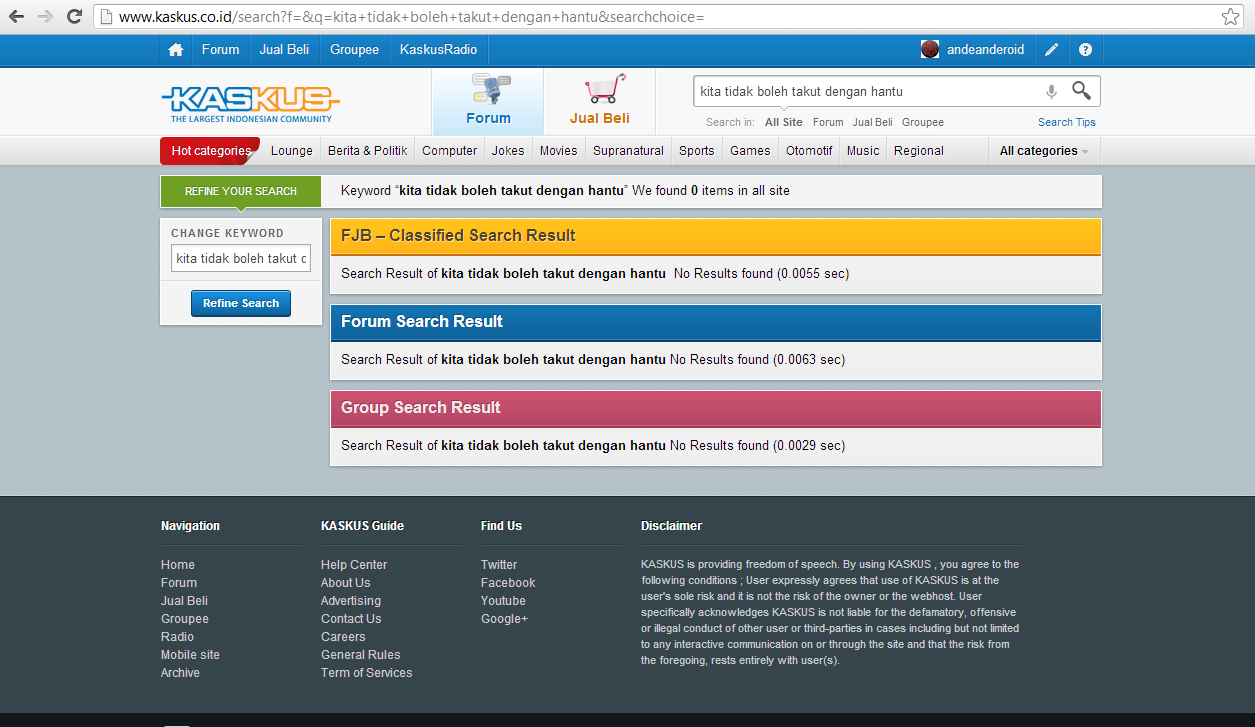The height and width of the screenshot is (727, 1255).
Task: Search in Groupee option
Action: pos(923,123)
